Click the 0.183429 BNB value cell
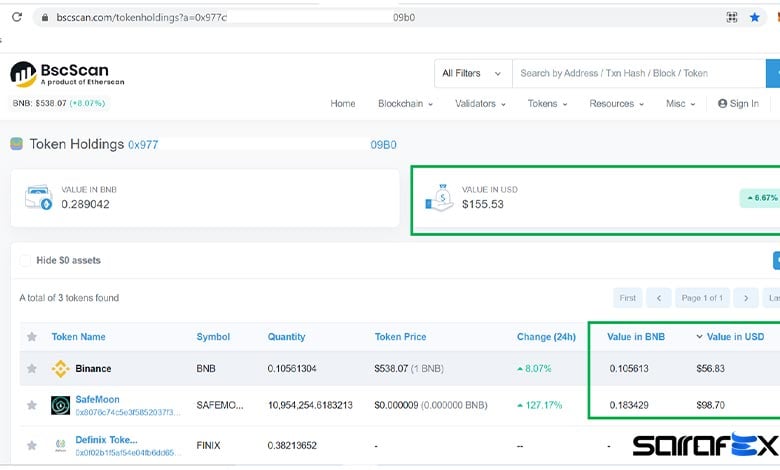The width and height of the screenshot is (780, 470). click(629, 405)
